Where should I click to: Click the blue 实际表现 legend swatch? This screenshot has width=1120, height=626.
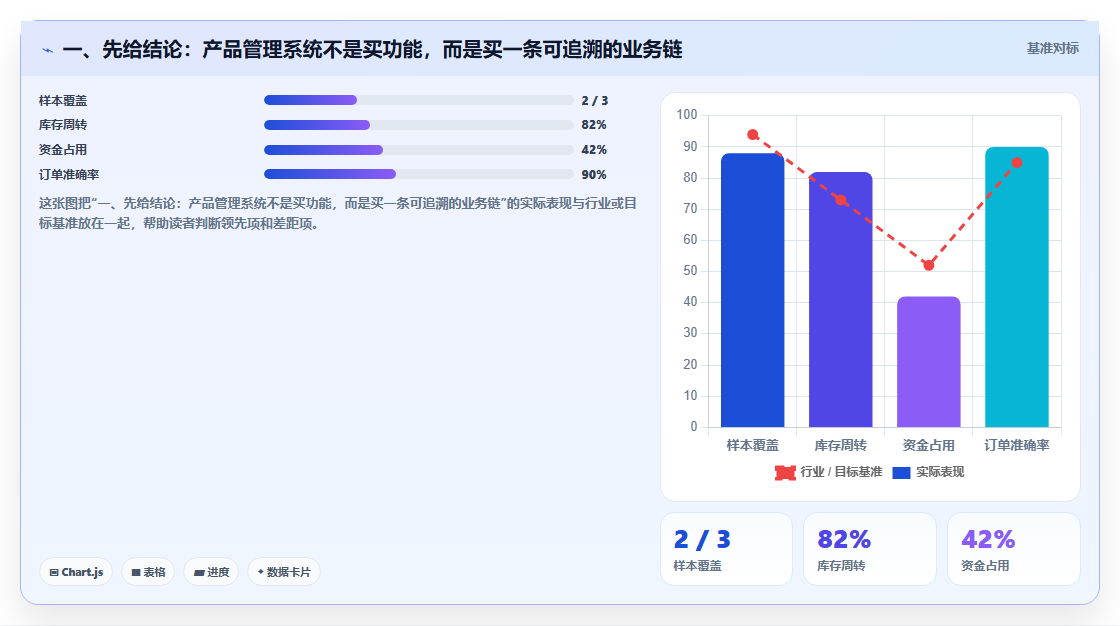[901, 472]
